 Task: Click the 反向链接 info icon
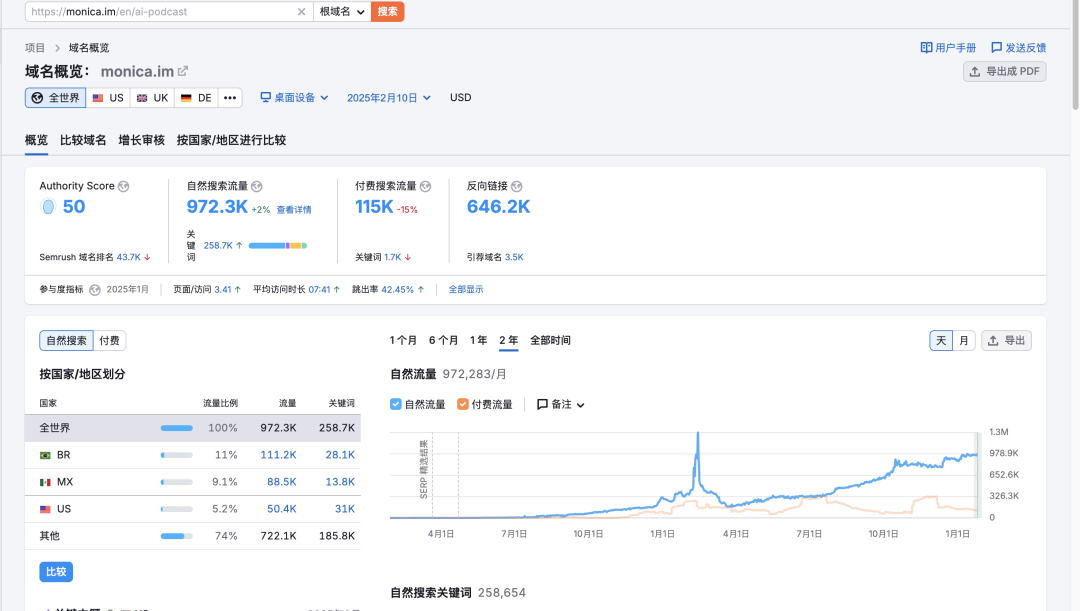517,186
